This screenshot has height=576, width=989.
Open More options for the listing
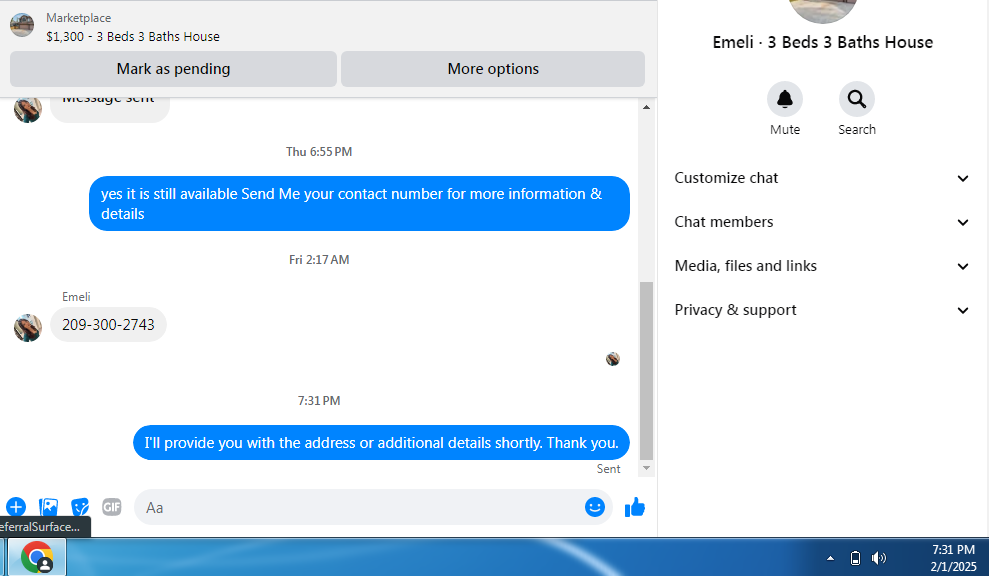[x=493, y=69]
